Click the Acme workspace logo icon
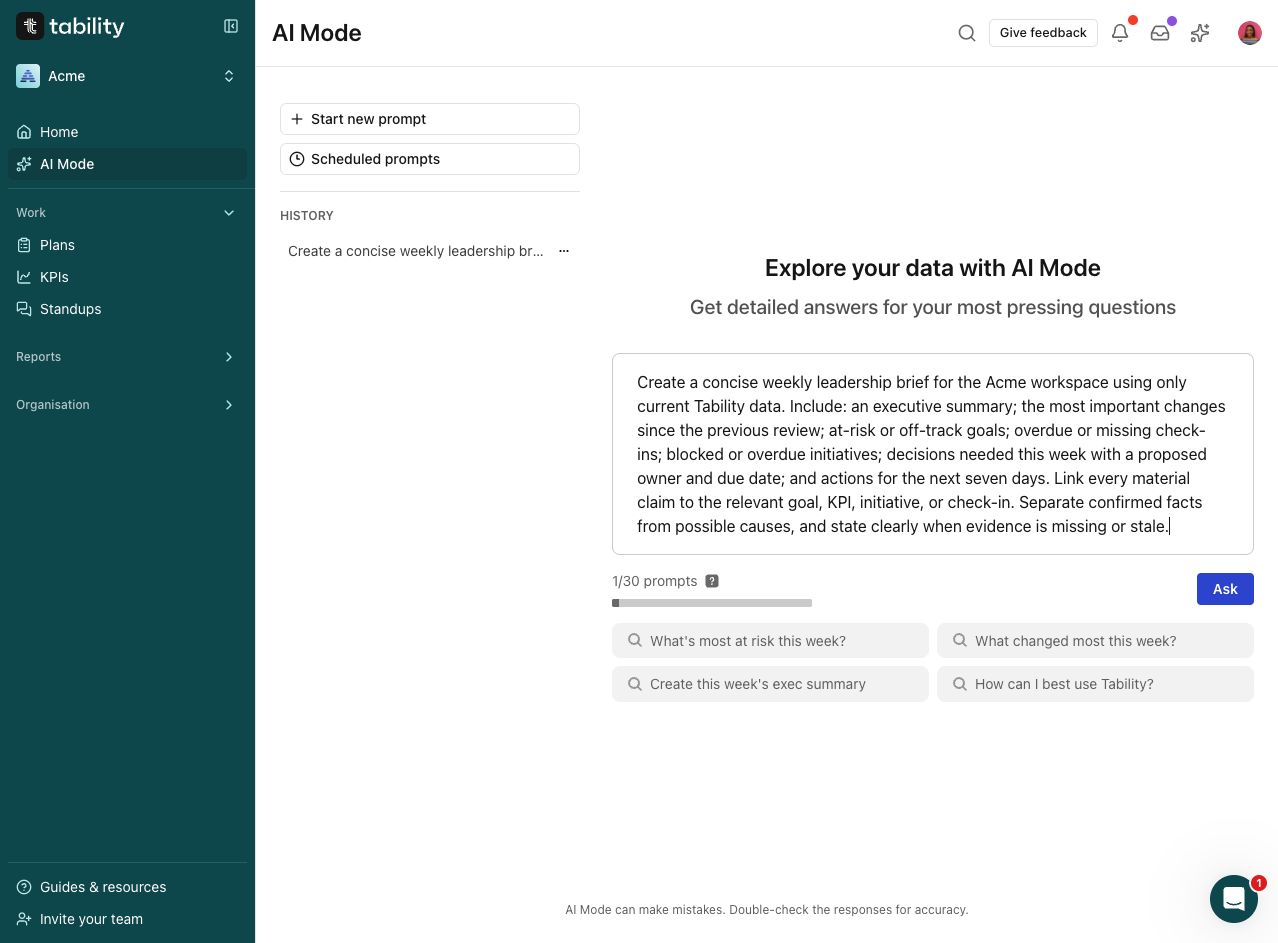Screen dimensions: 1278x943 [x=28, y=76]
